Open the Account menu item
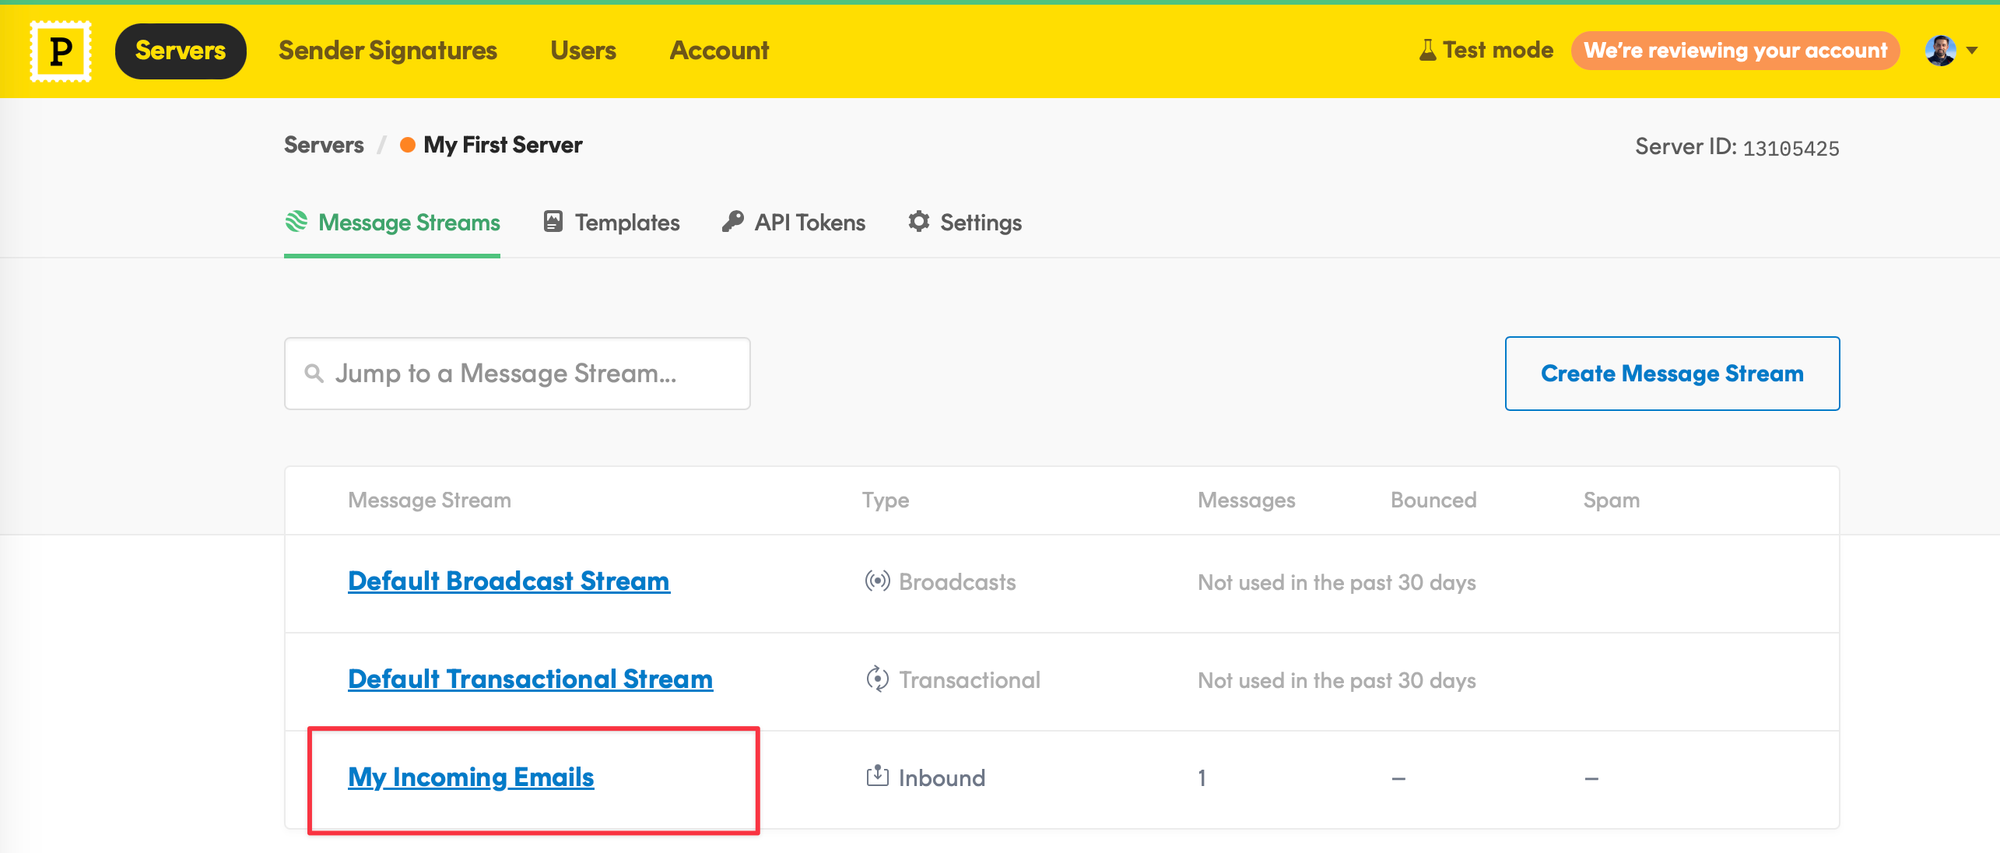The image size is (2000, 853). pos(719,51)
